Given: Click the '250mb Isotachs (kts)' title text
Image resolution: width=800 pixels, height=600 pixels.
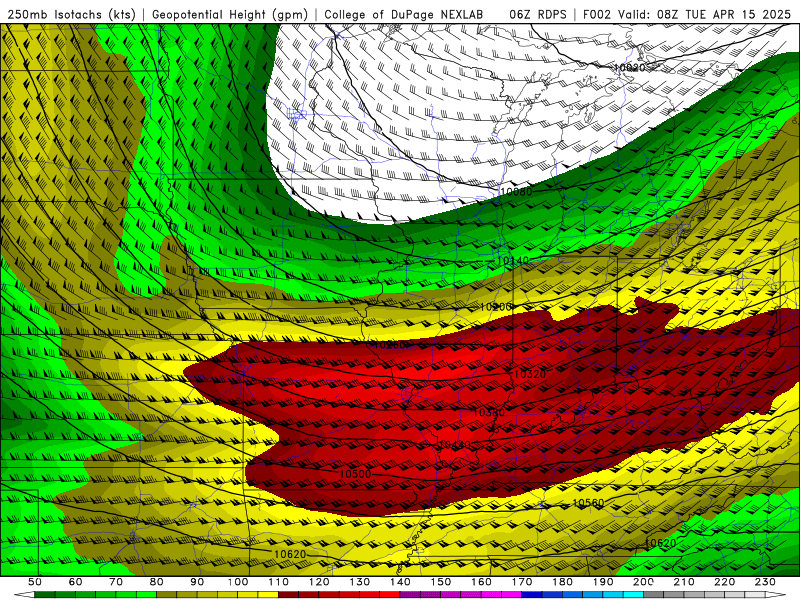Looking at the screenshot, I should point(71,14).
